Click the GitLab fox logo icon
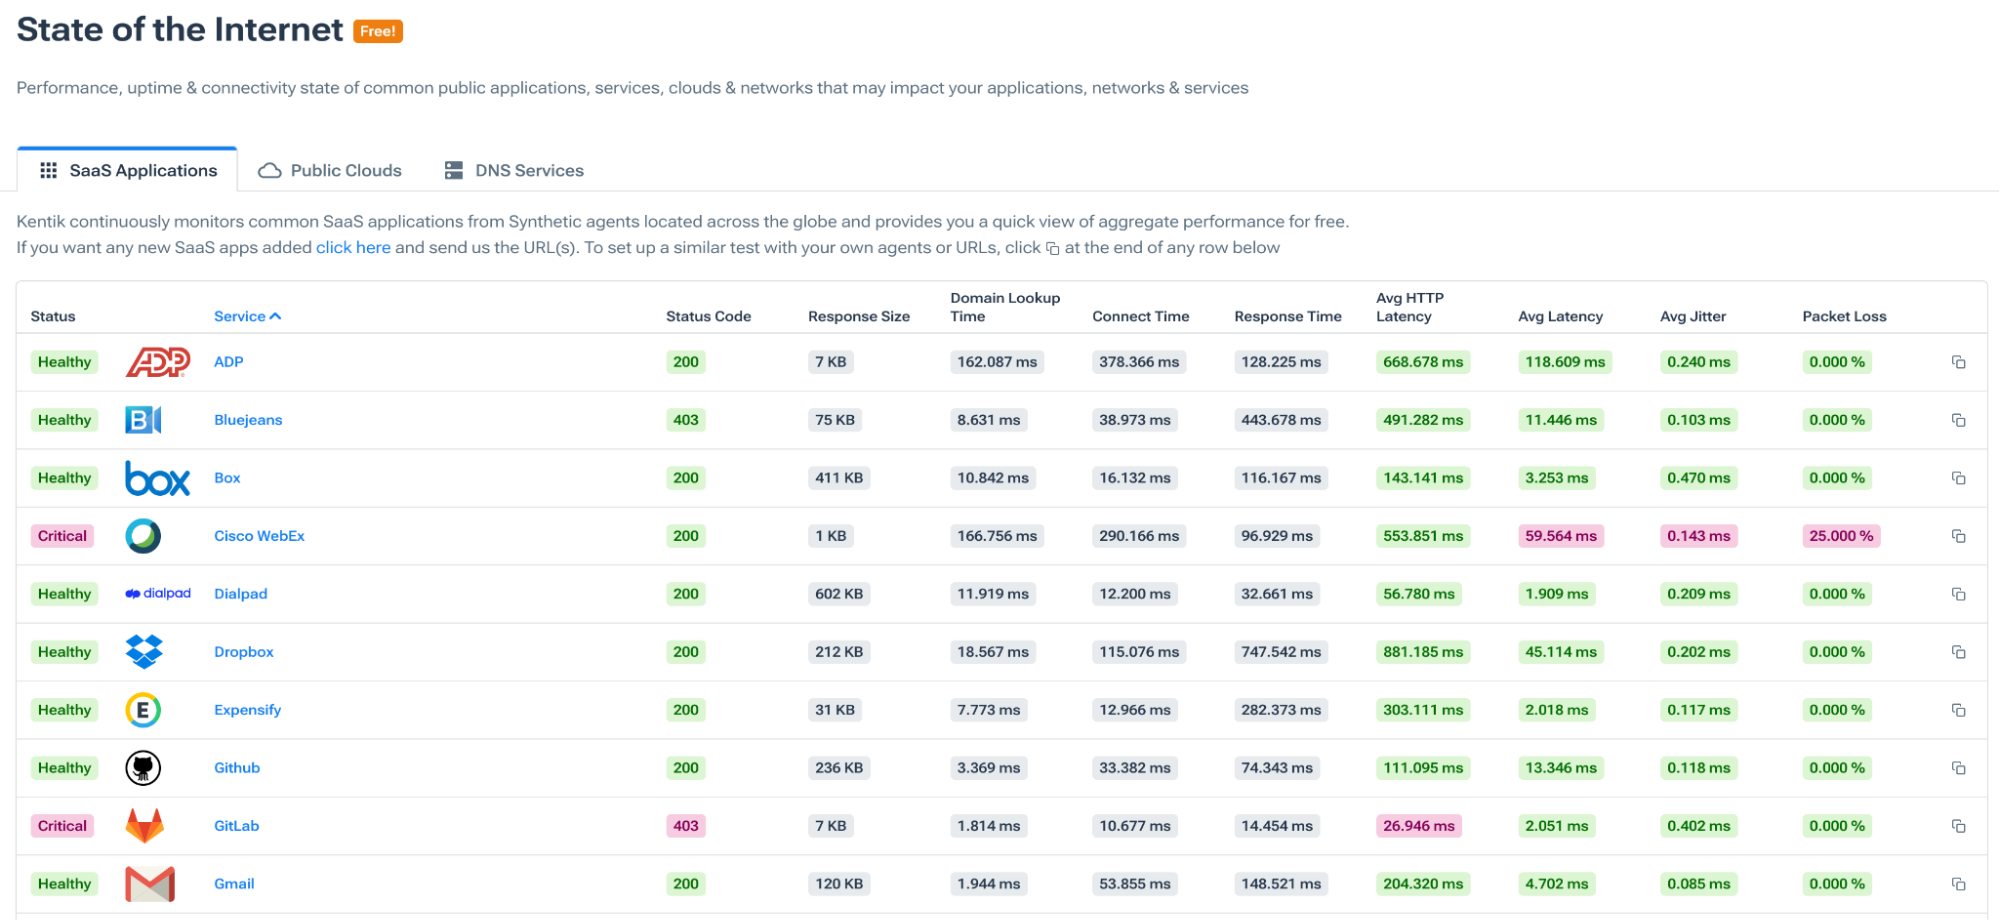The image size is (2004, 920). coord(144,826)
